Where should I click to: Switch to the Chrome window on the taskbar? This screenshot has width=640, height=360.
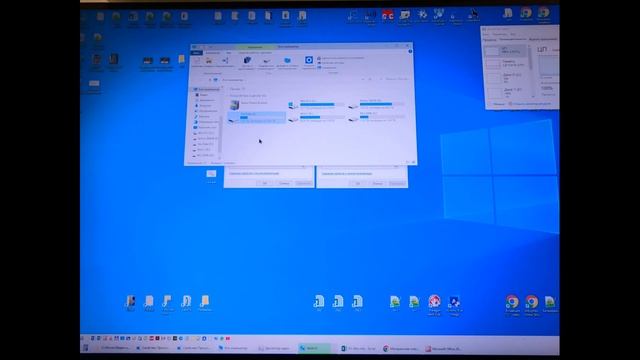[401, 349]
